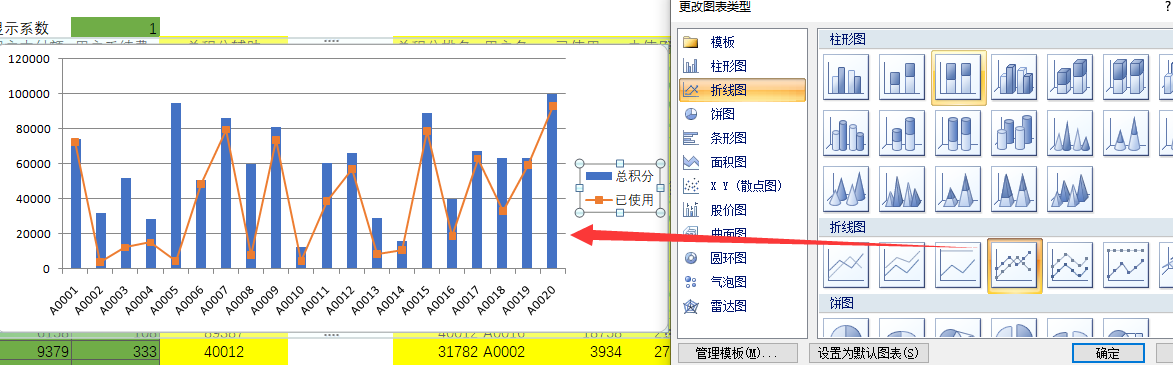Select the first pie chart thumbnail
The image size is (1173, 365).
tap(846, 328)
